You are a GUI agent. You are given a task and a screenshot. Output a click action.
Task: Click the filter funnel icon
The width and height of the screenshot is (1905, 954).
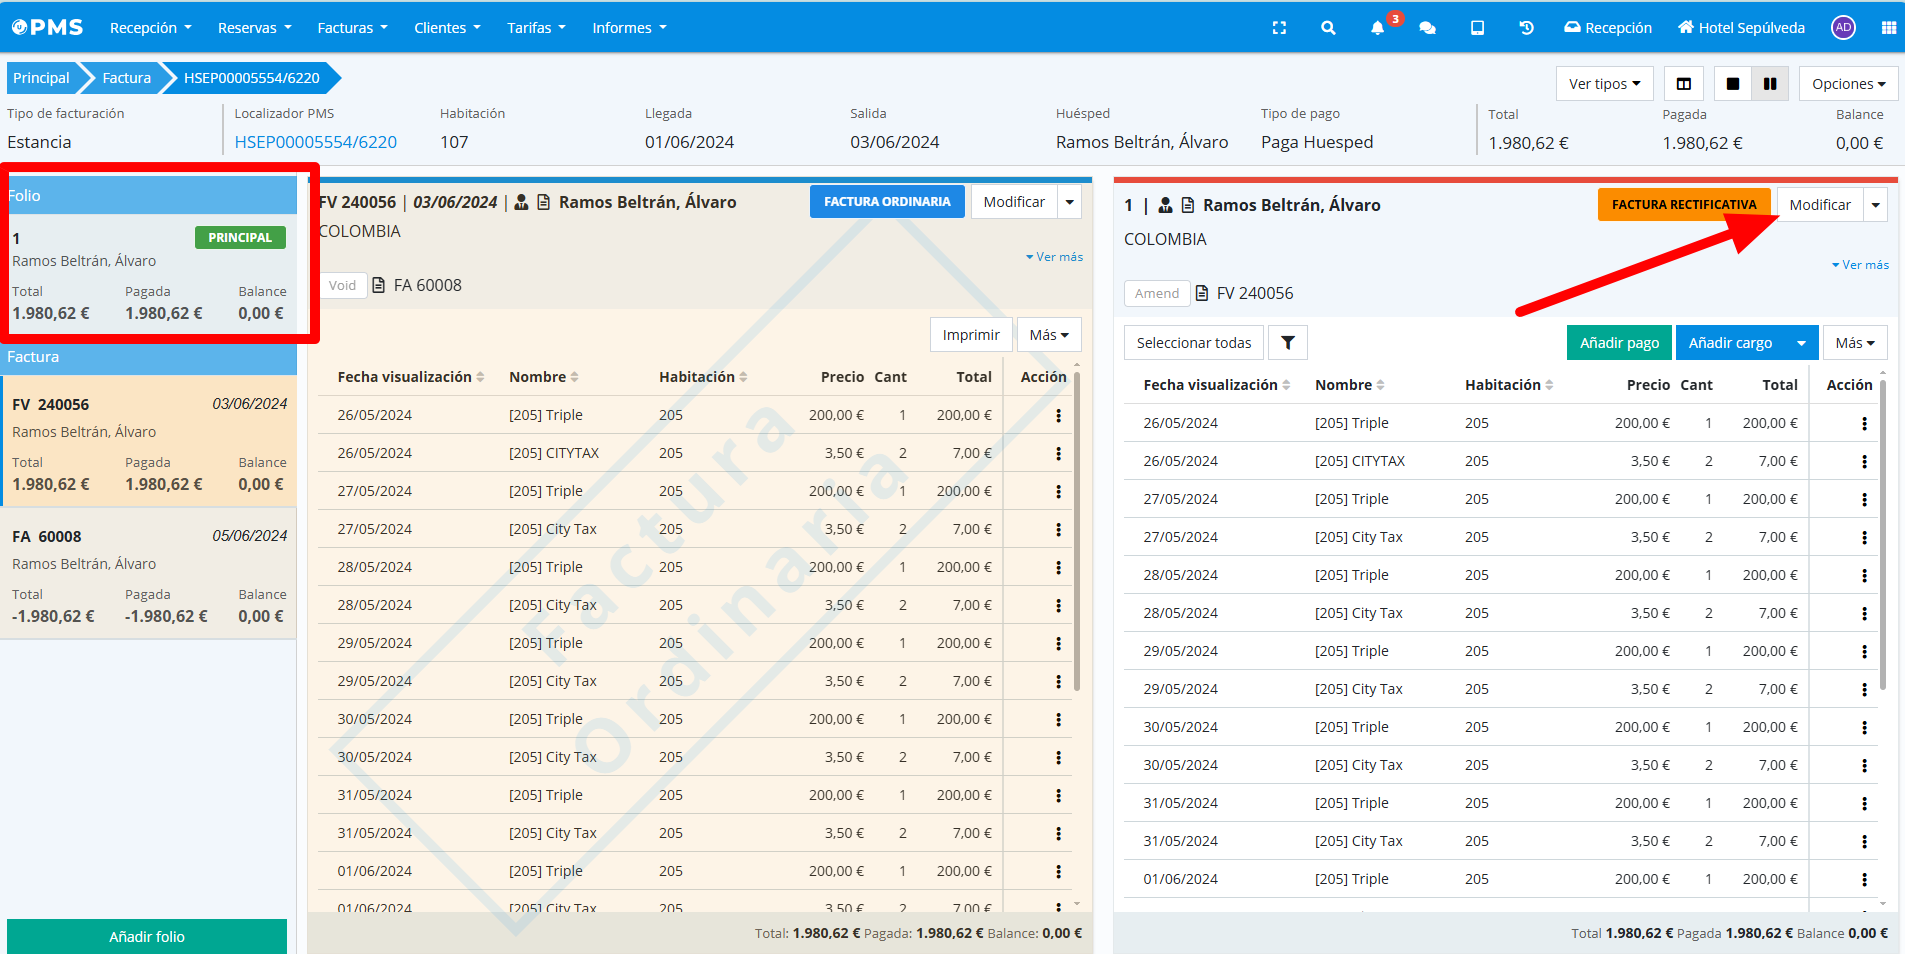tap(1288, 343)
